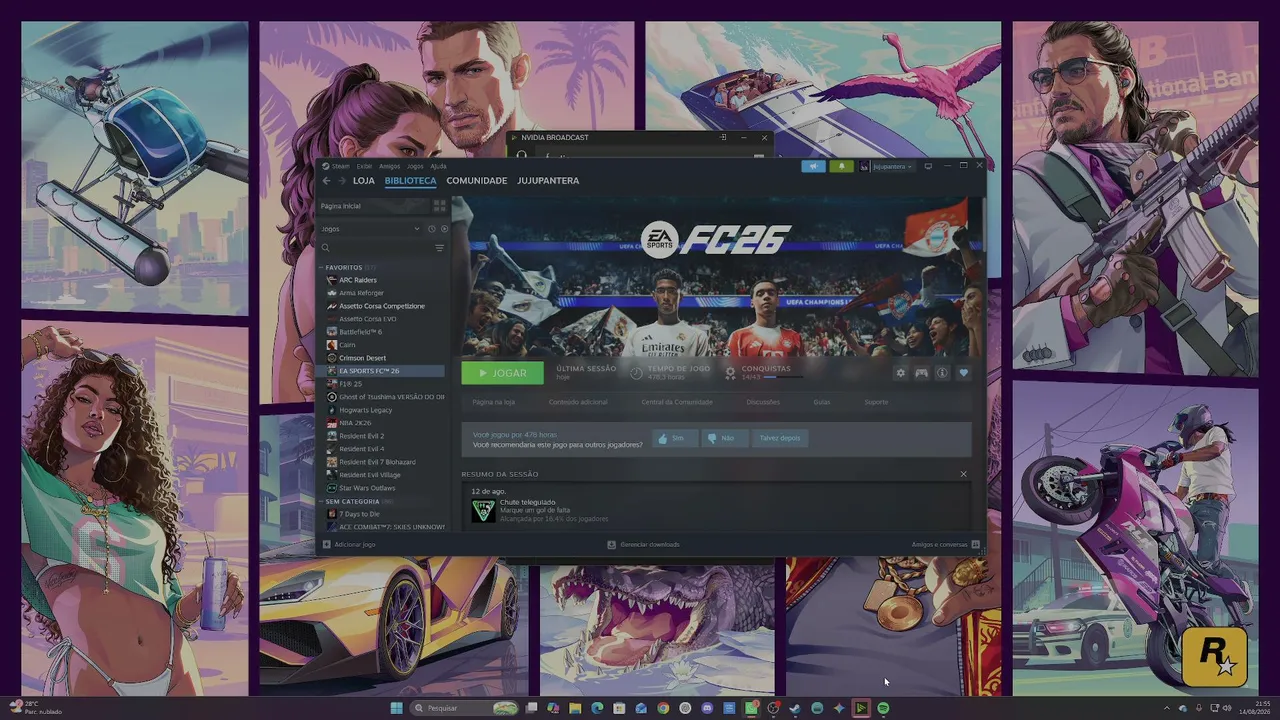
Task: Click Talvez depois button
Action: pyautogui.click(x=779, y=438)
